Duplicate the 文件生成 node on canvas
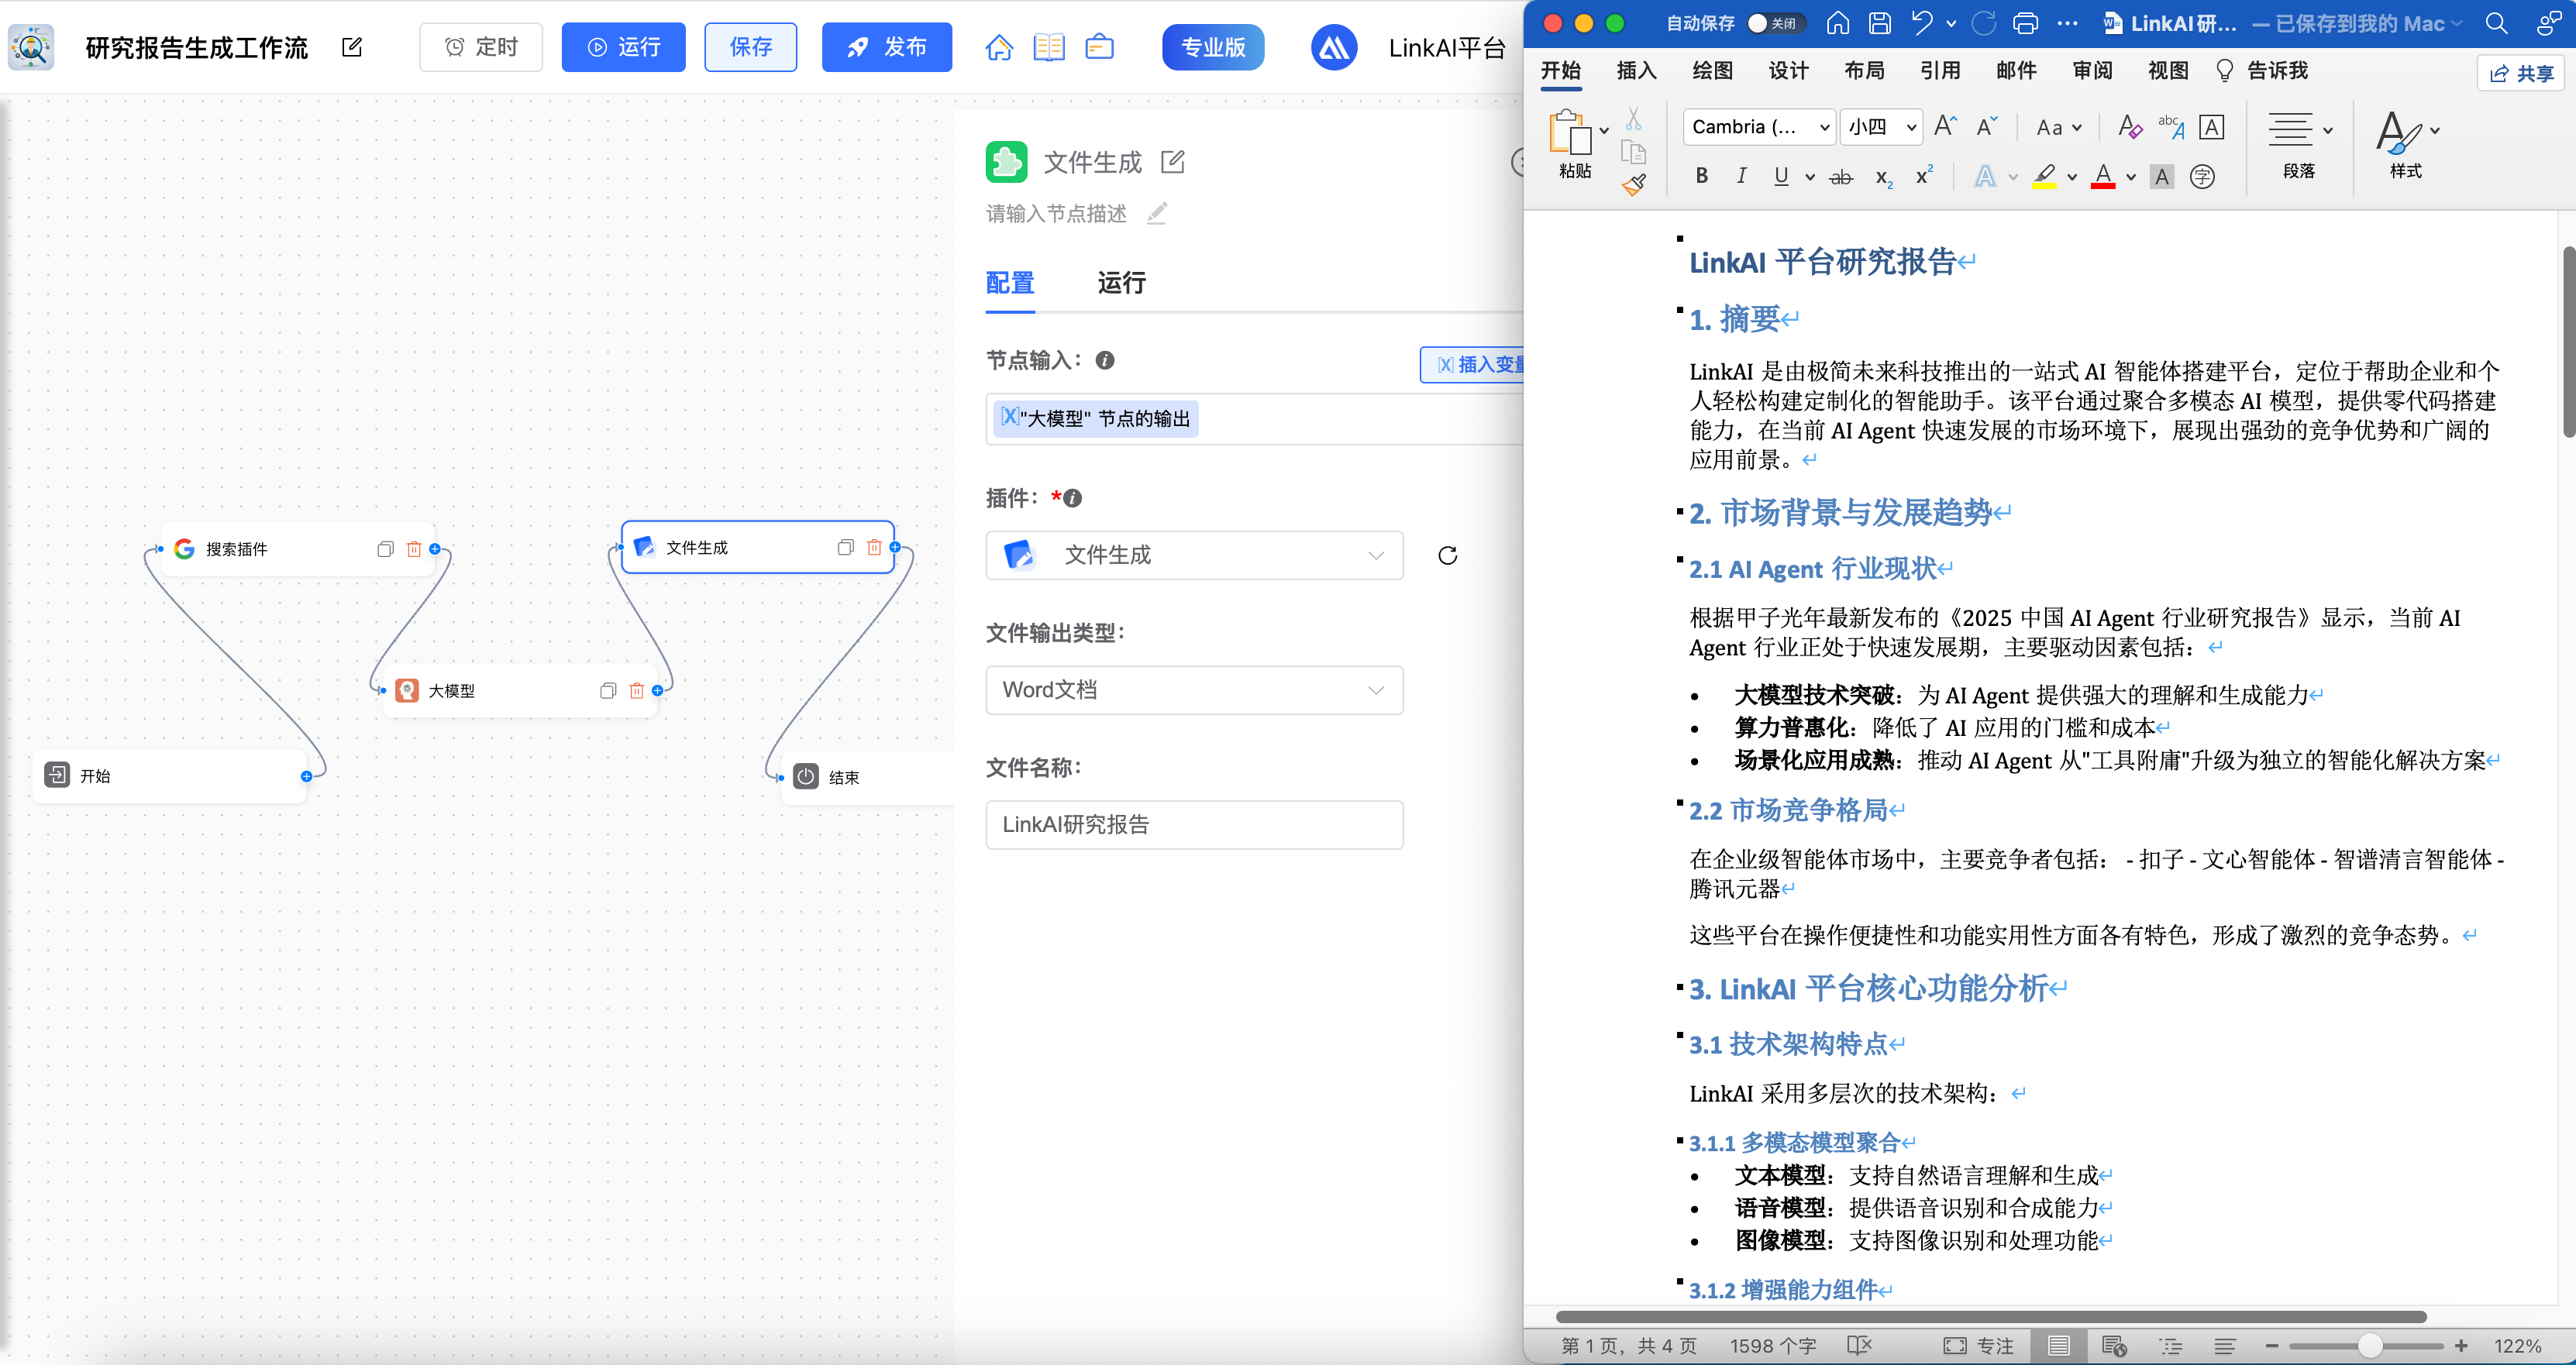 click(845, 547)
